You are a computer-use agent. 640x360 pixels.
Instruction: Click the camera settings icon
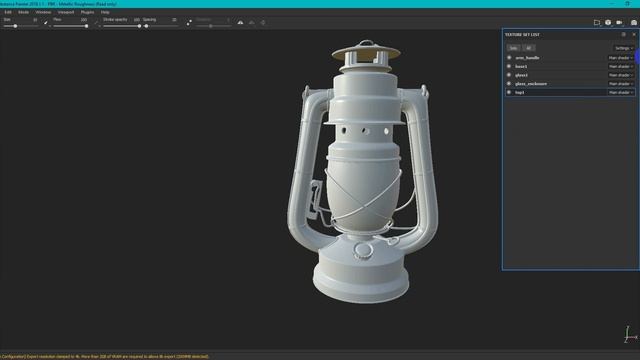tap(620, 22)
